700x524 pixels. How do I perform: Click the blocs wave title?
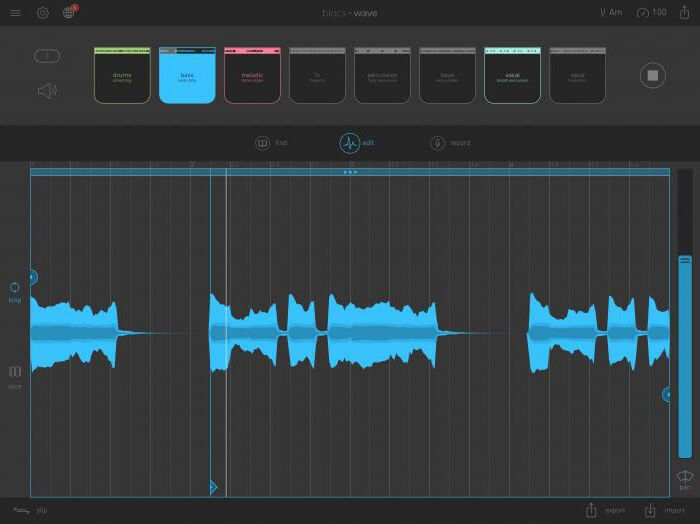[x=350, y=13]
